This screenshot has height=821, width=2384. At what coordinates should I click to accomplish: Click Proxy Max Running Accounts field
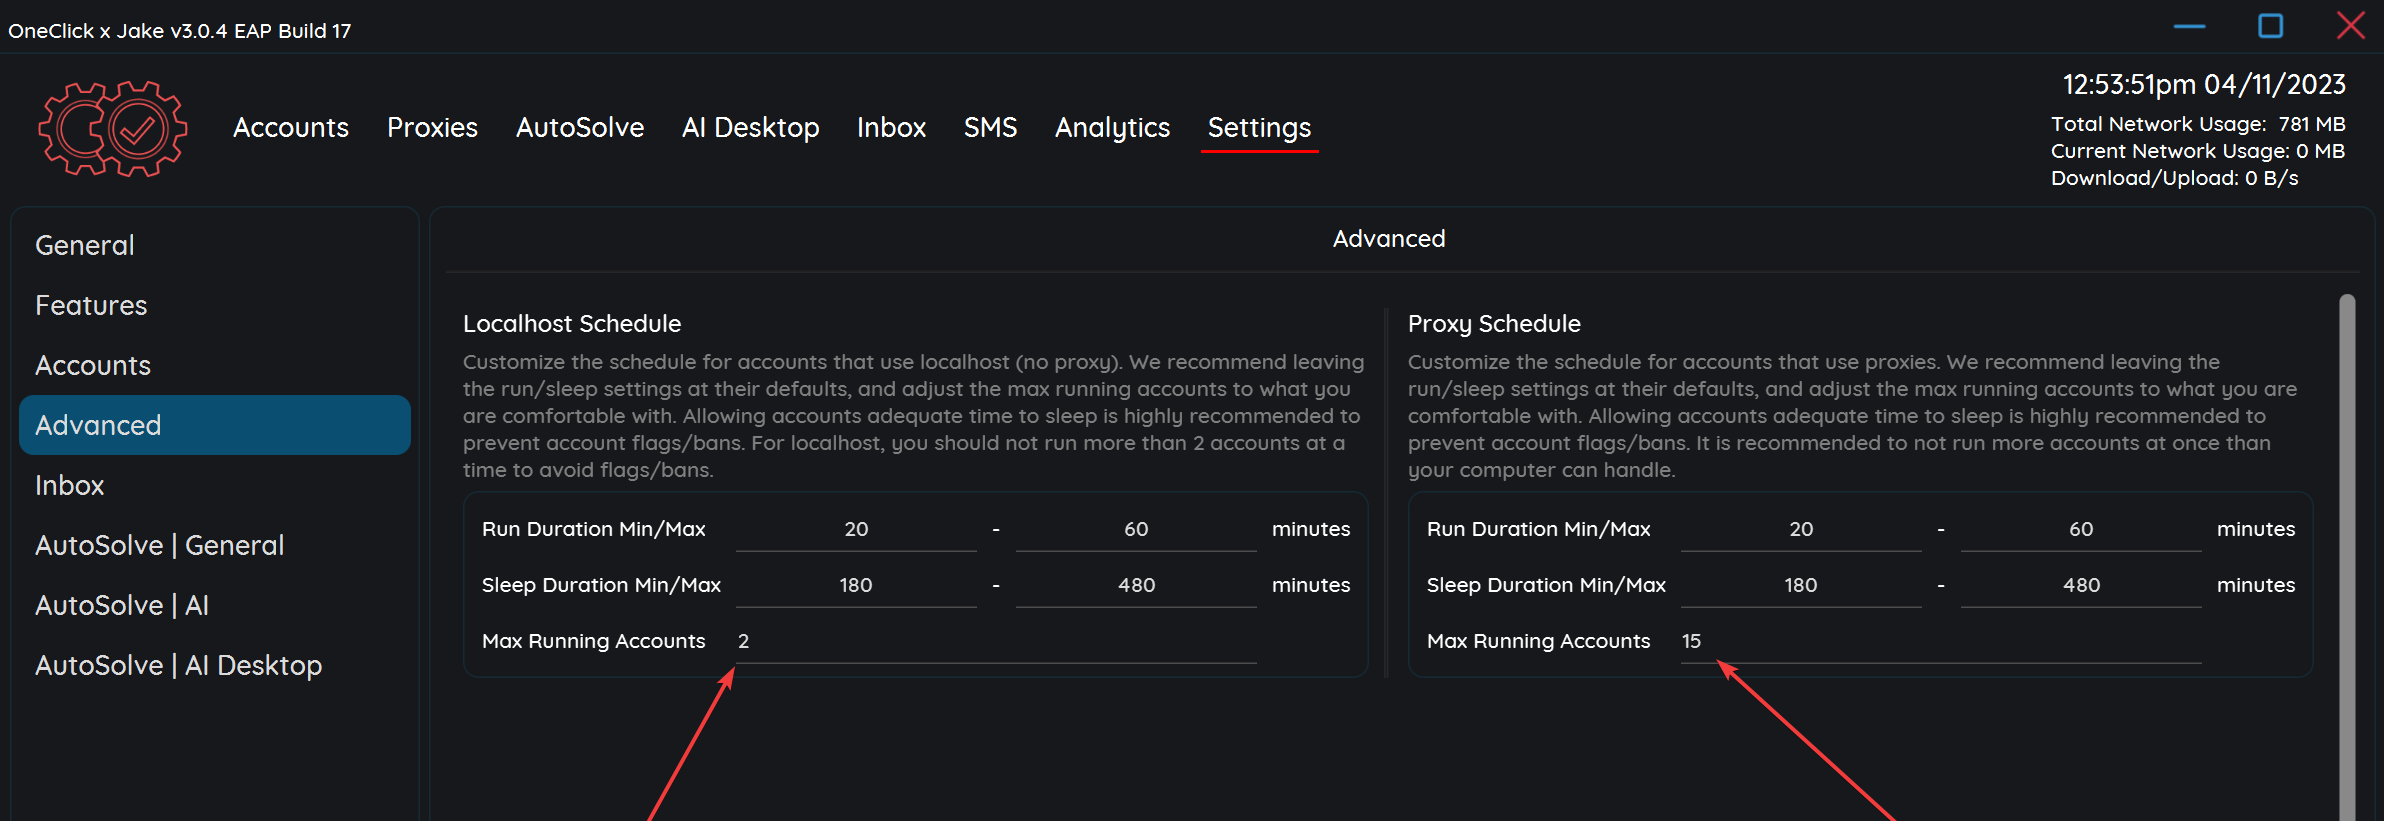[1940, 641]
